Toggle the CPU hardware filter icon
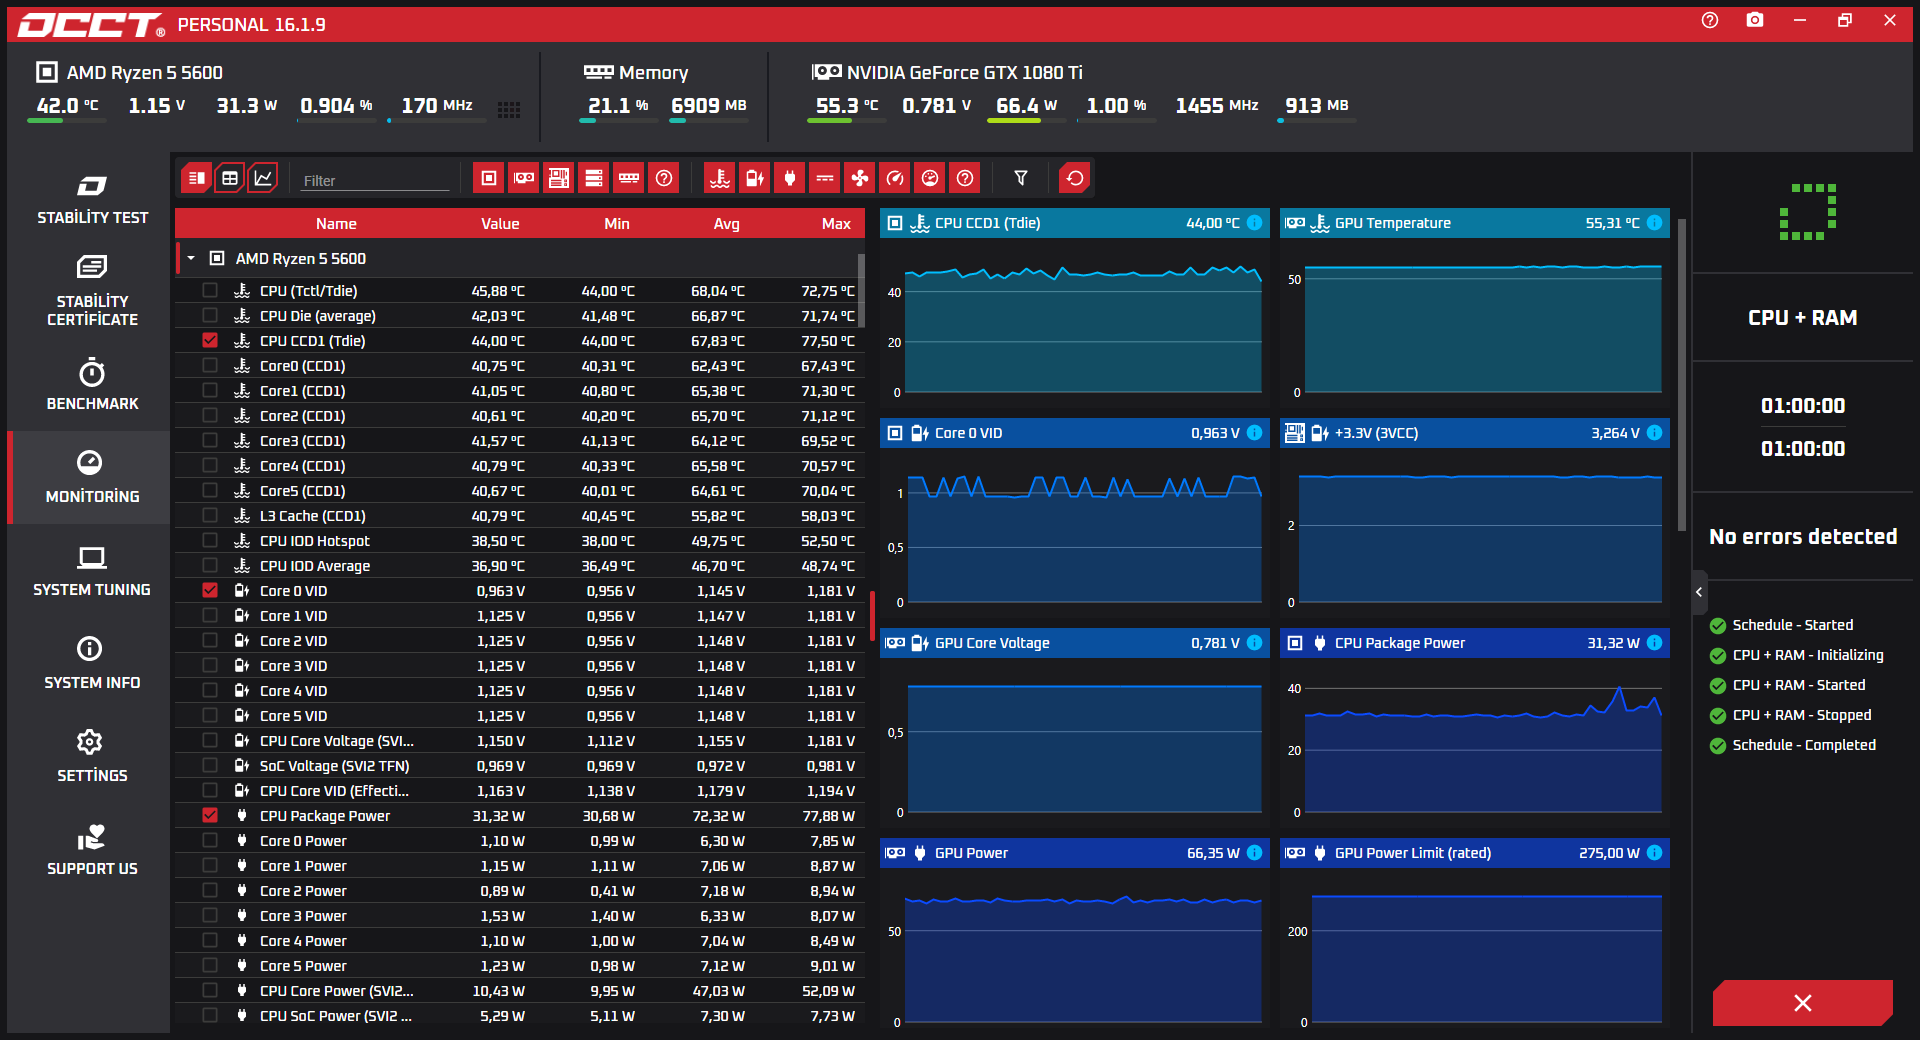The height and width of the screenshot is (1040, 1920). coord(489,178)
